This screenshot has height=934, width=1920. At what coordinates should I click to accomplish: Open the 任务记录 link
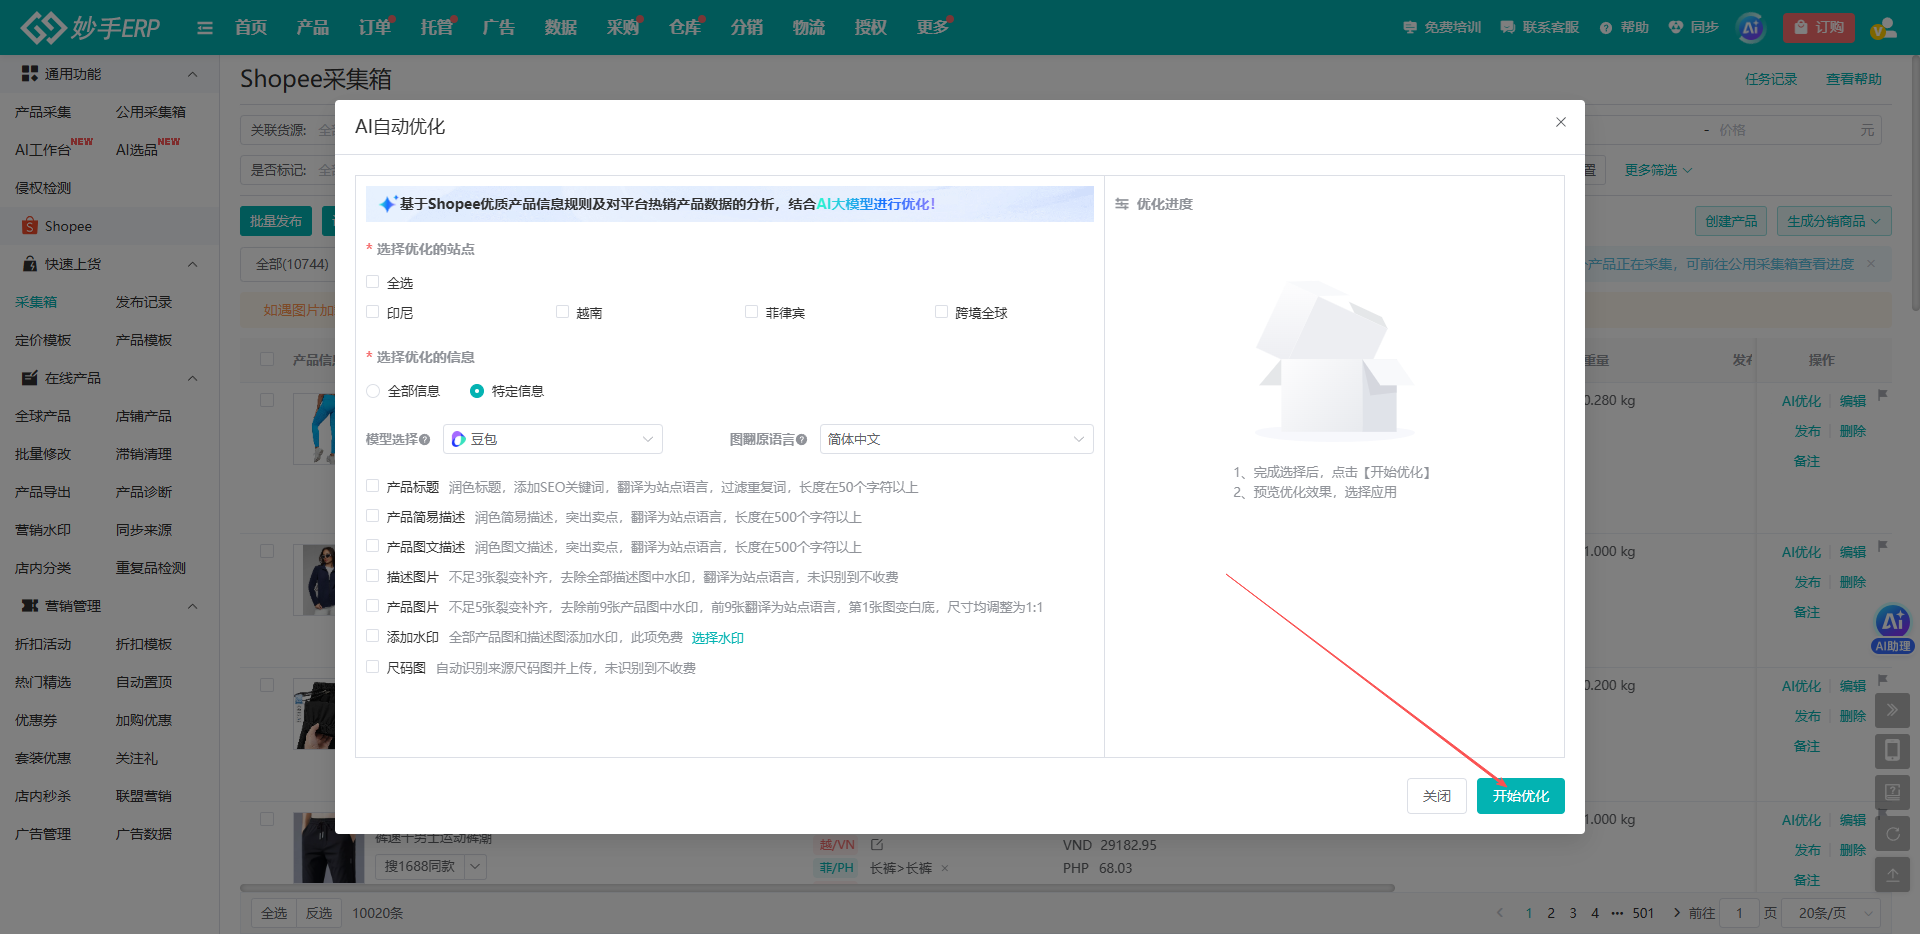(1771, 79)
